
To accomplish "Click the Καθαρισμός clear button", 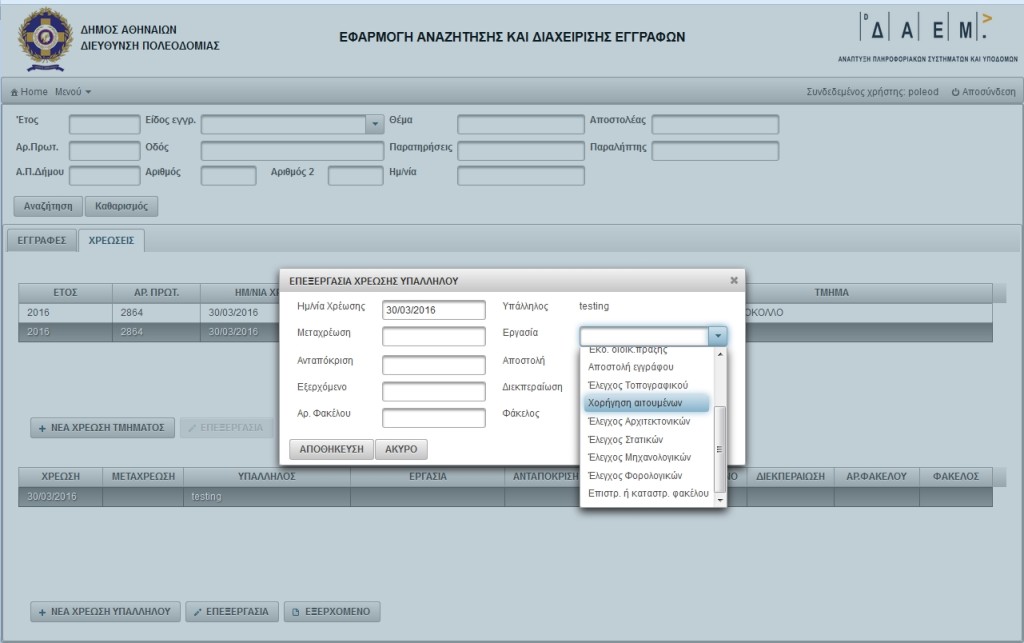I will (x=121, y=207).
